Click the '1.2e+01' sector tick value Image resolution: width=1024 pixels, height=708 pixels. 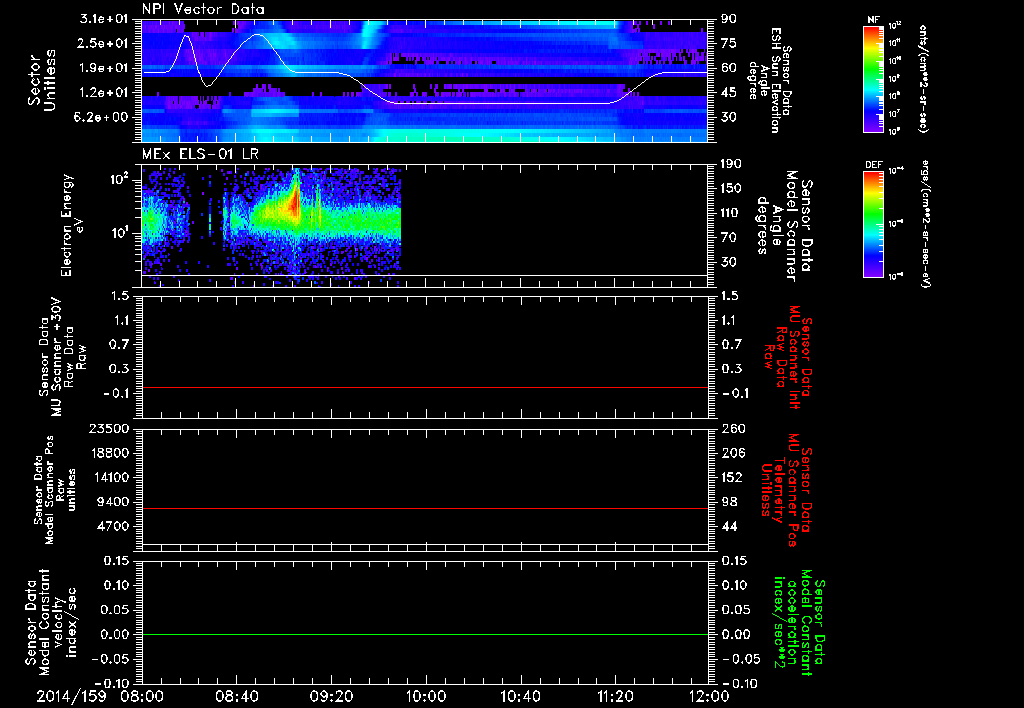[104, 93]
